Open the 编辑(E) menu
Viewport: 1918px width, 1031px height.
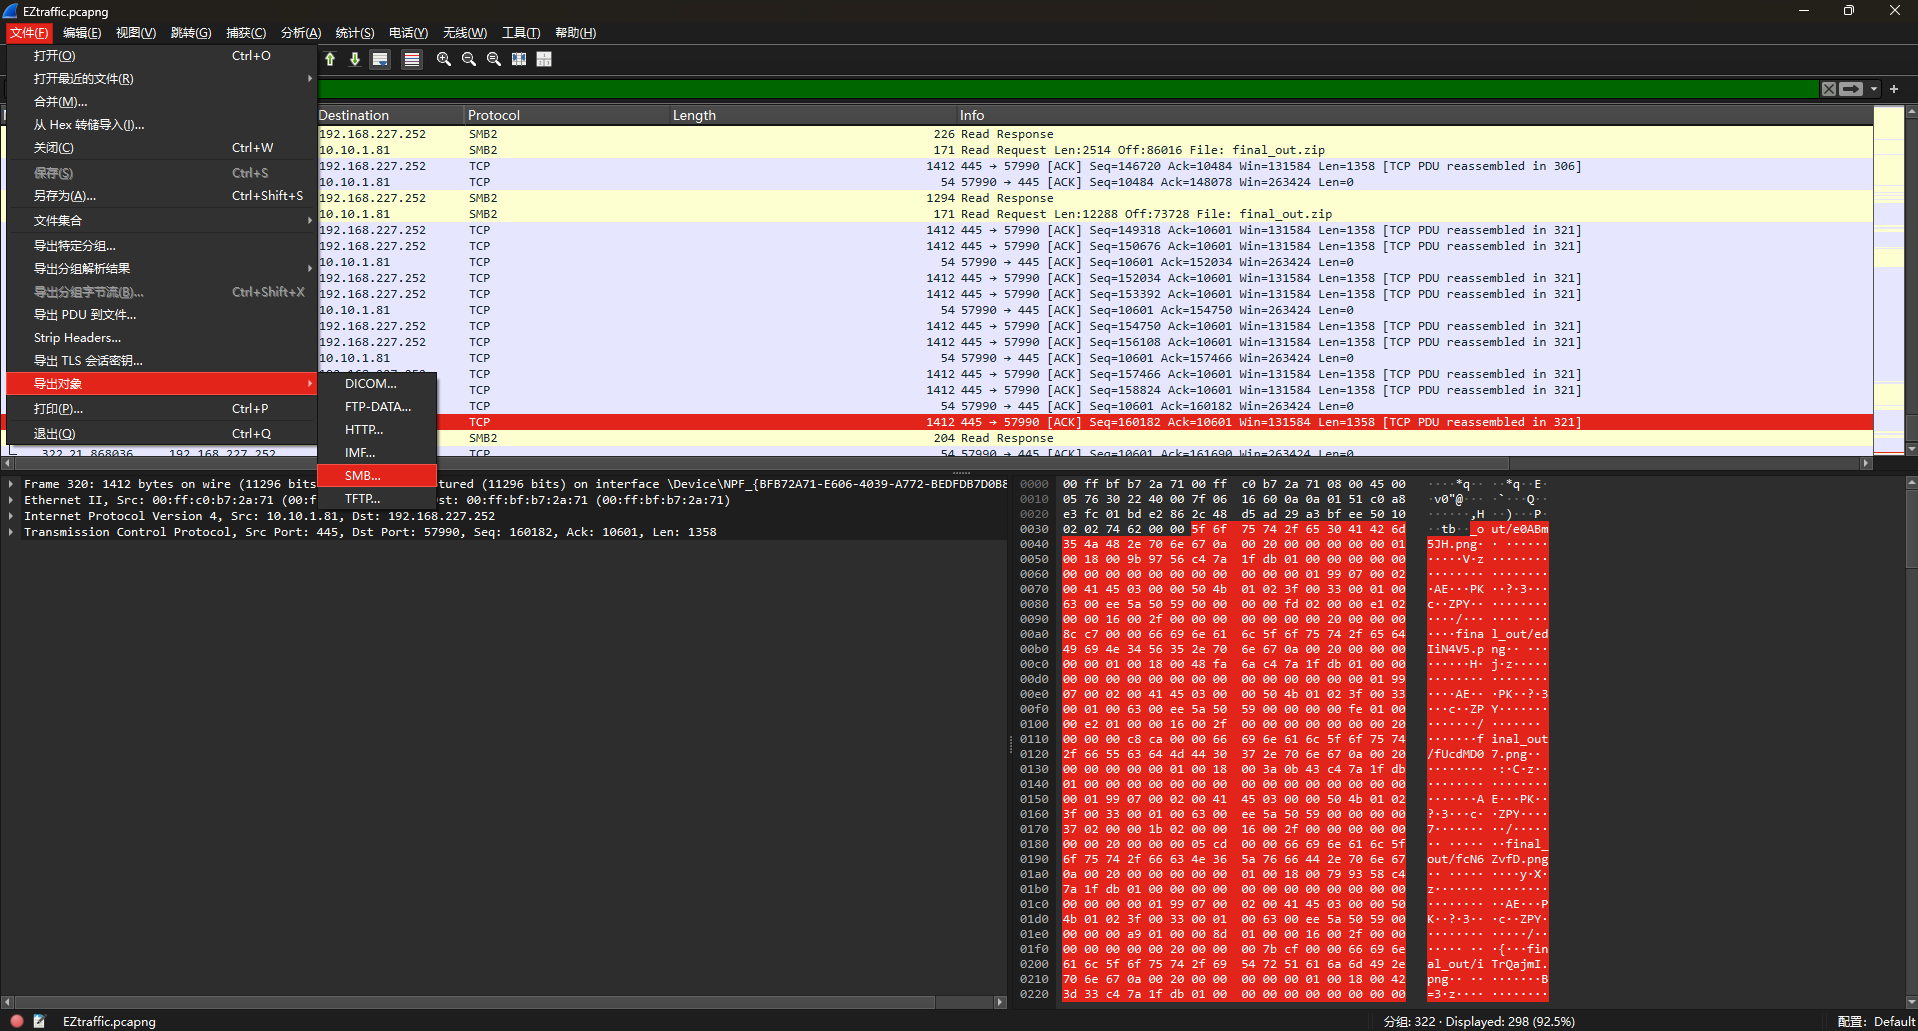pos(82,33)
